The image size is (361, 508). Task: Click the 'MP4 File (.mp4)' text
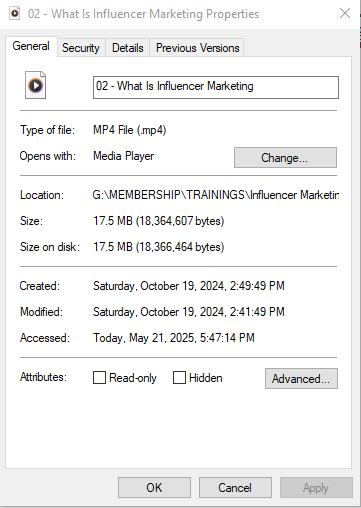tap(130, 130)
